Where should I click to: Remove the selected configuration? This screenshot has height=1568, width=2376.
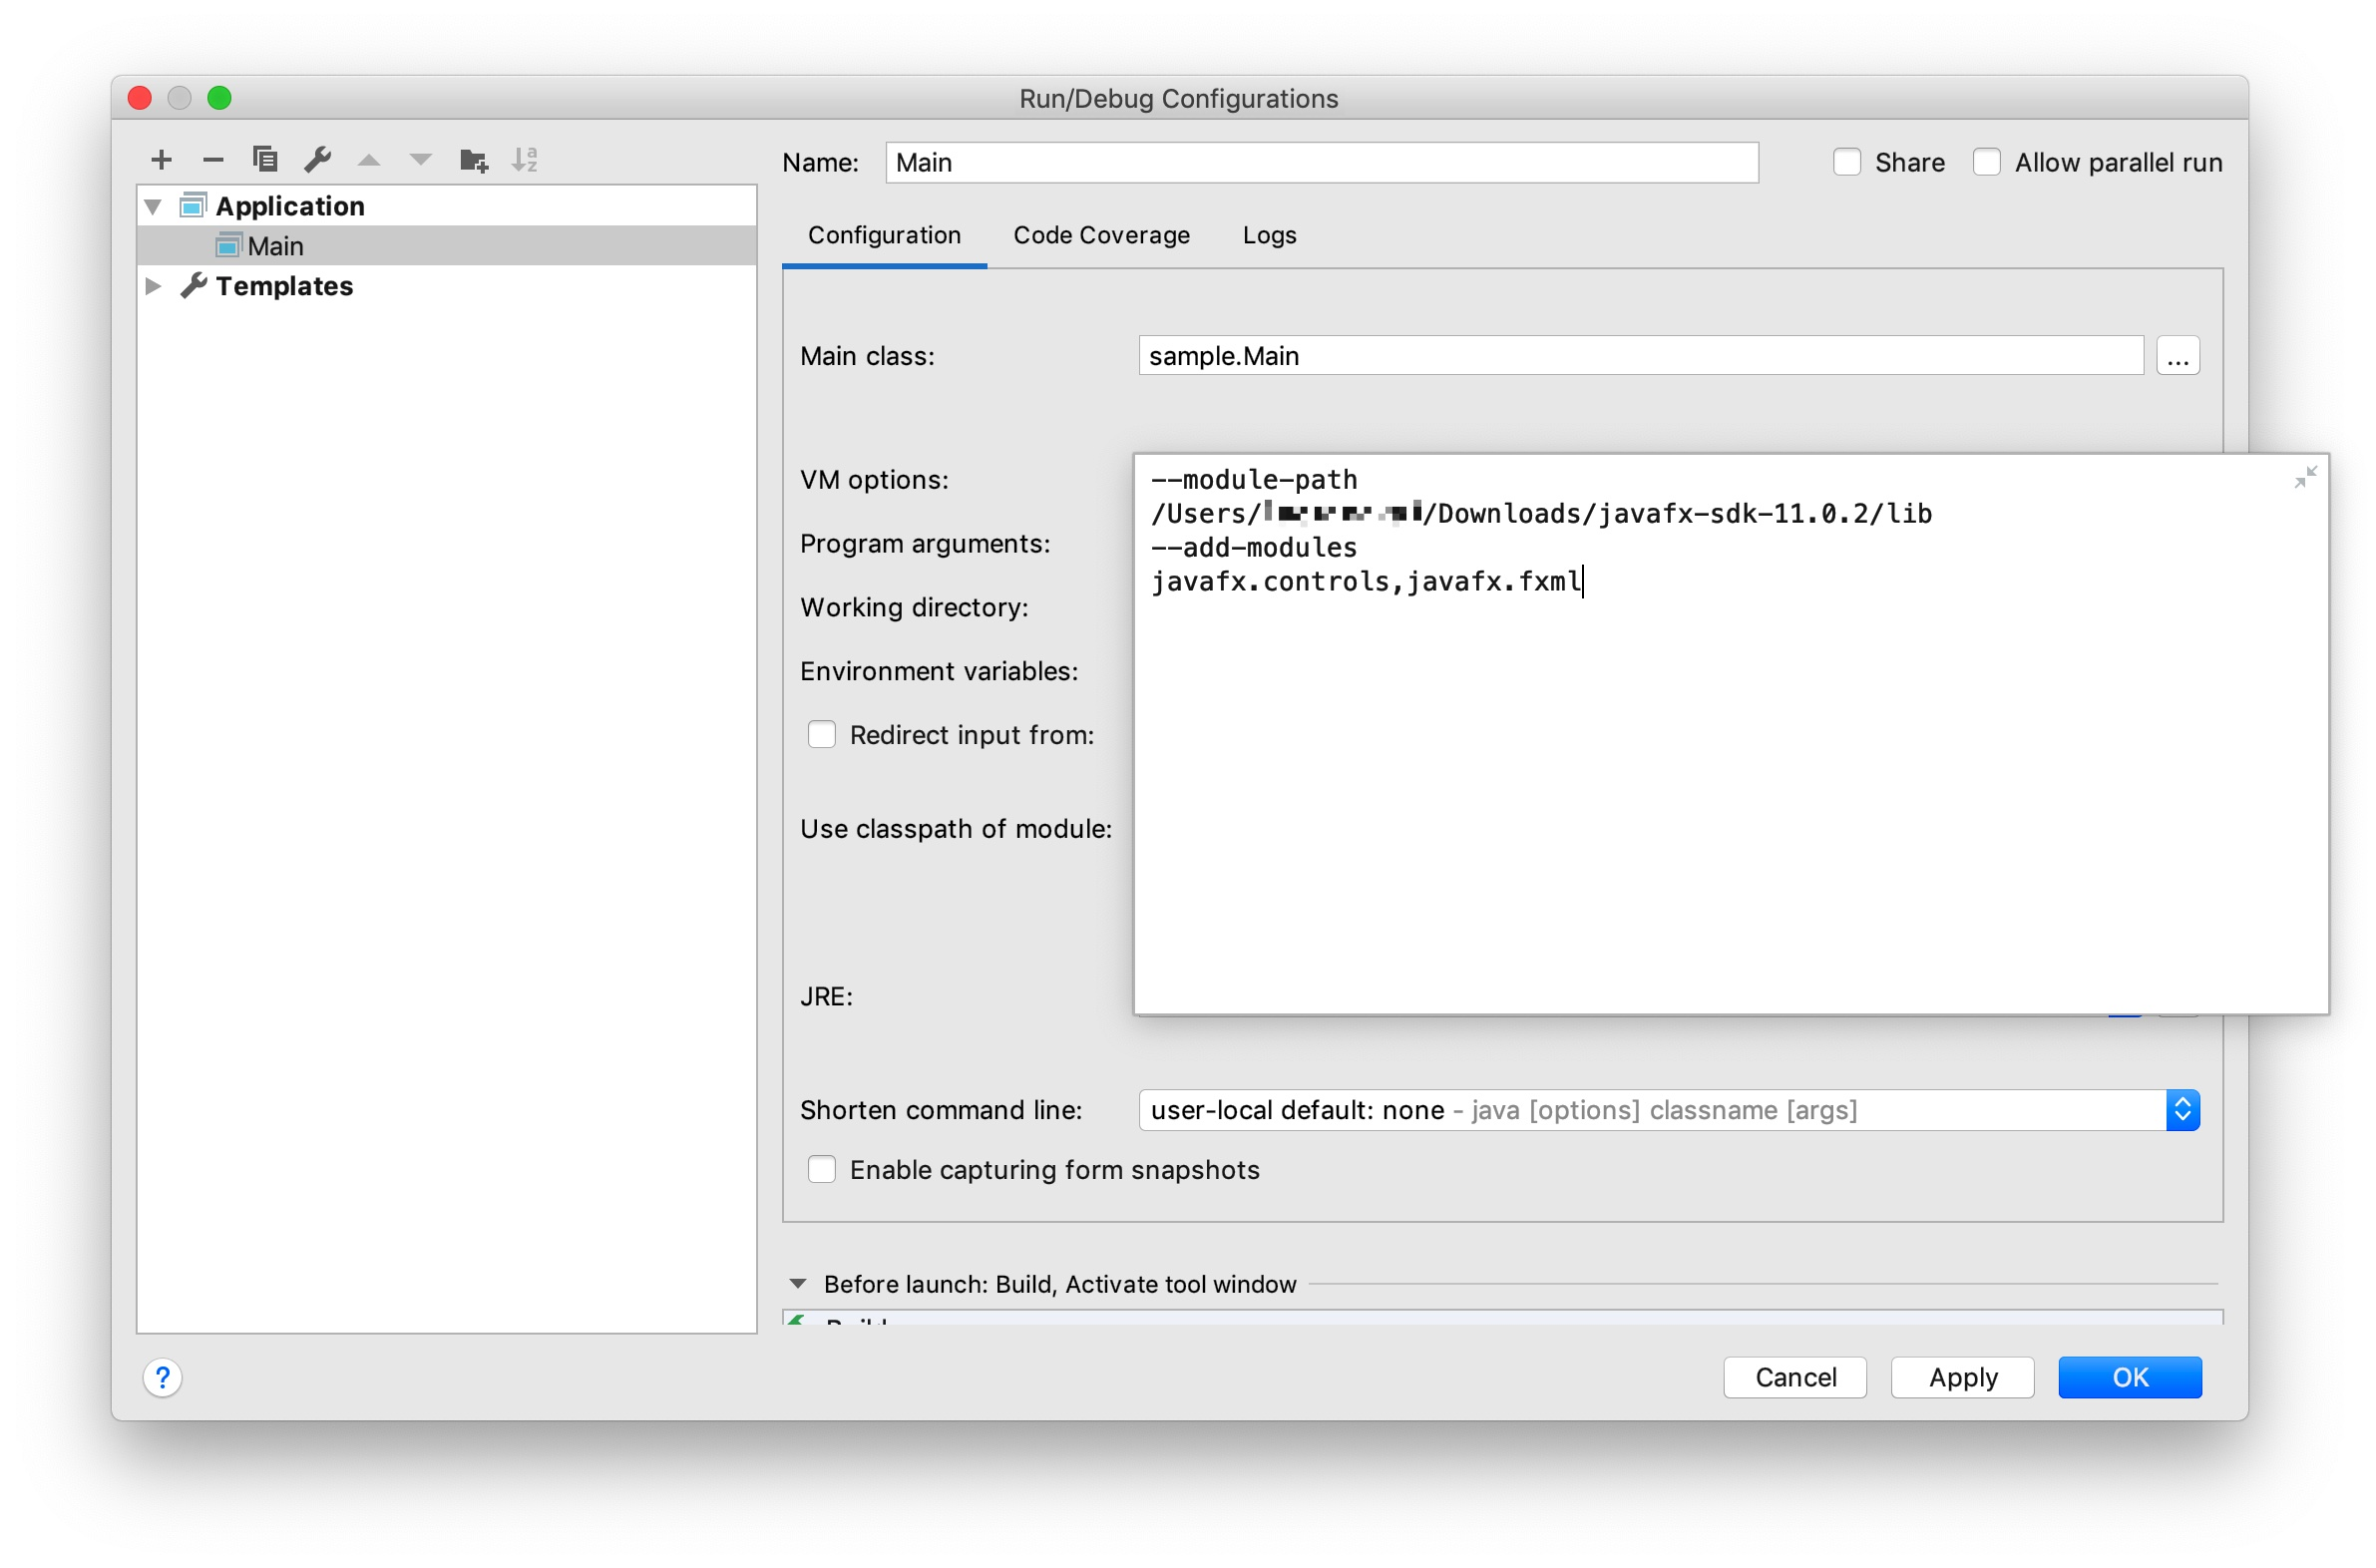coord(213,159)
